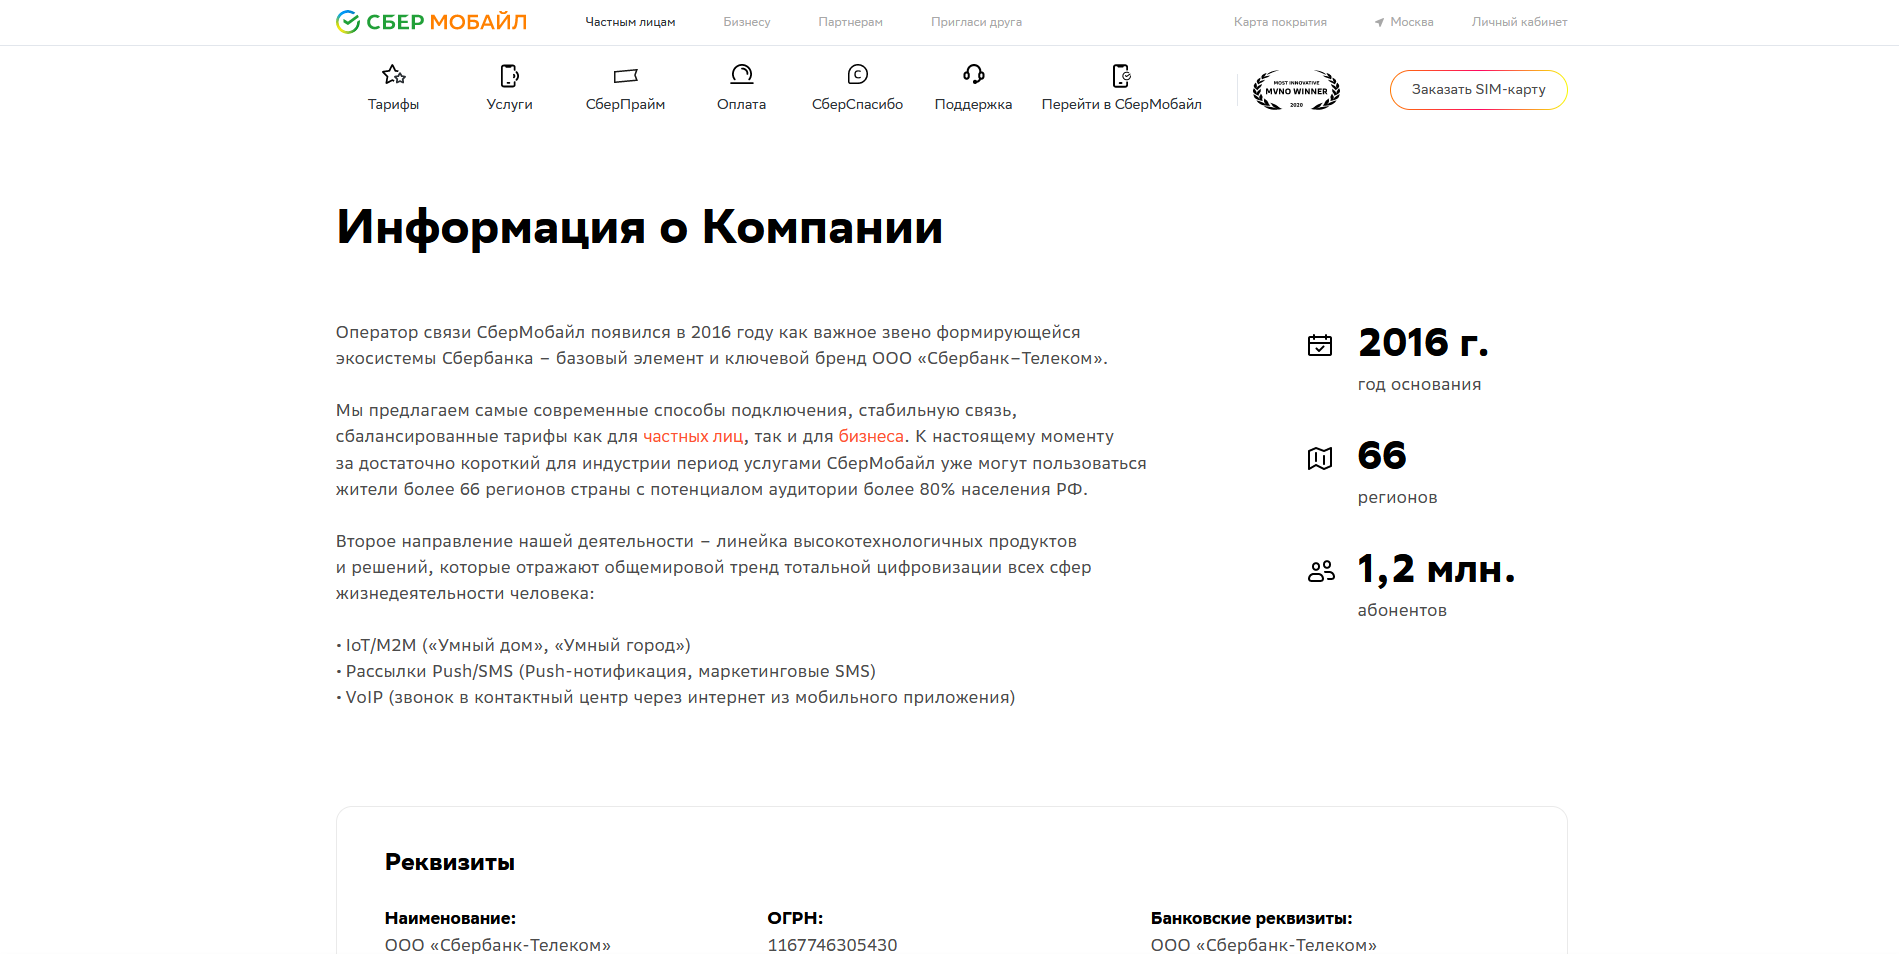
Task: Open Карта покрытия link
Action: [1280, 22]
